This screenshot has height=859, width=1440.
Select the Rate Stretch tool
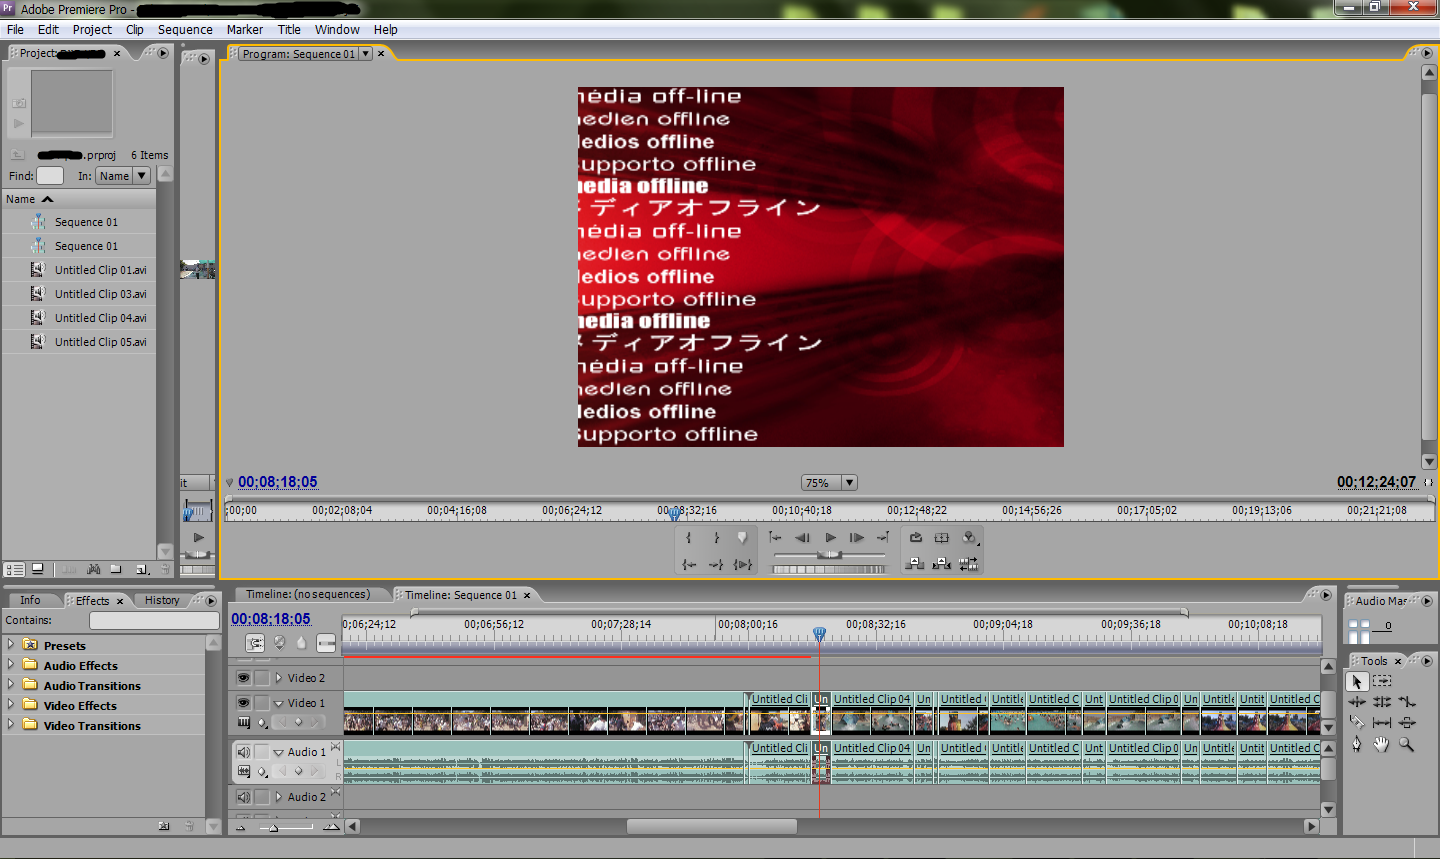1407,702
